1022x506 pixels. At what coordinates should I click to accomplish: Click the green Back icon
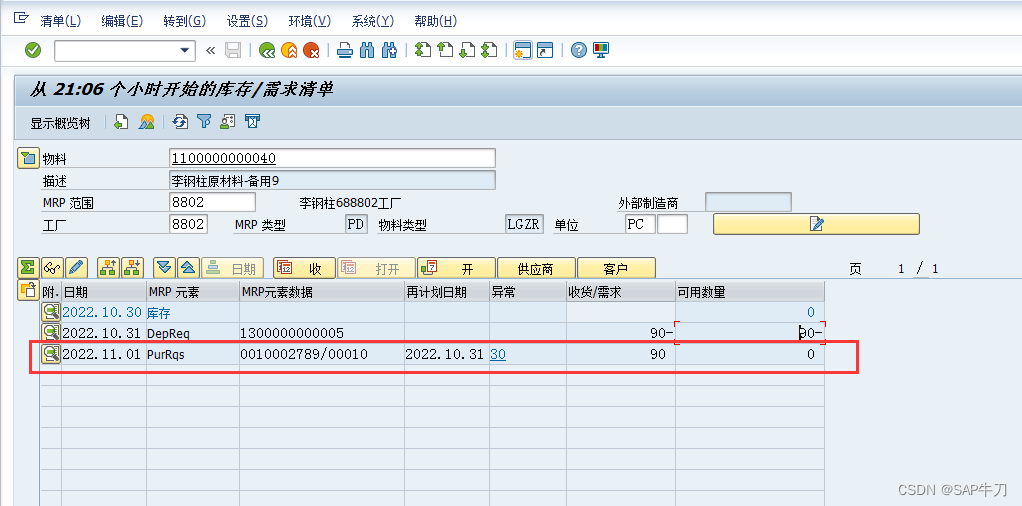click(266, 50)
